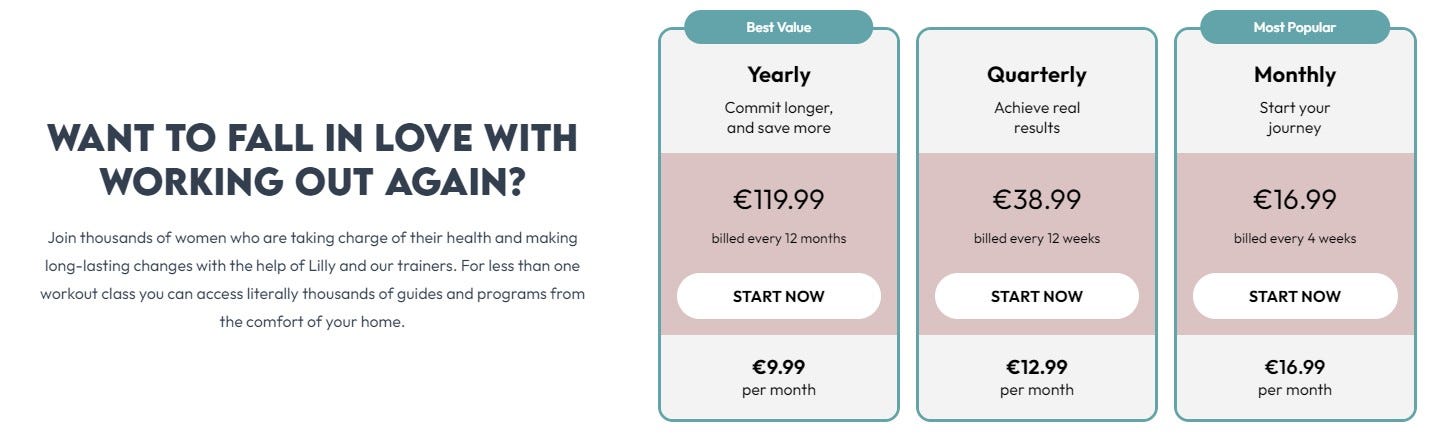Click the Yearly plan title

pos(778,75)
